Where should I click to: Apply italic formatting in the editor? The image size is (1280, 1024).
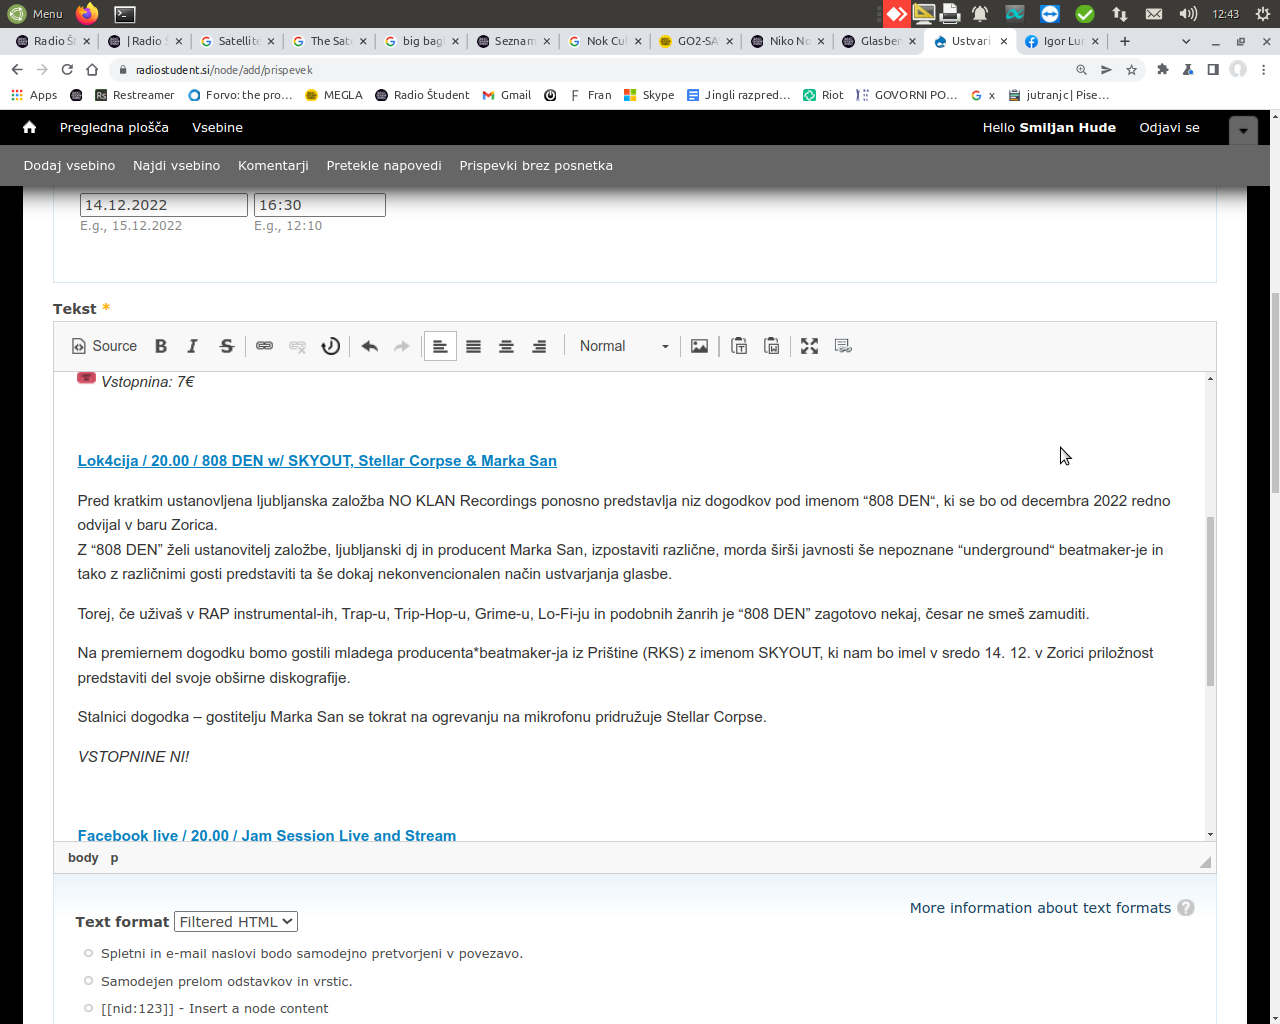pos(193,346)
